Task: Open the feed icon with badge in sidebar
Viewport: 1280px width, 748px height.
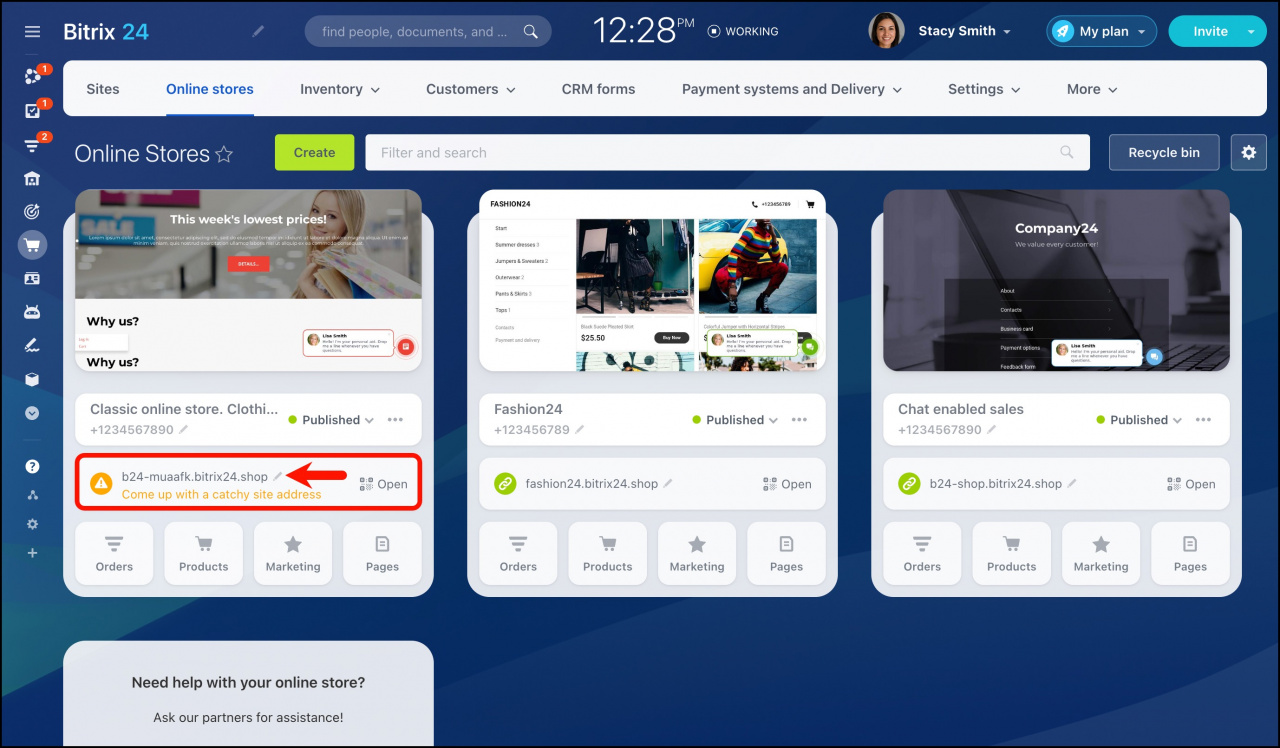Action: (x=32, y=76)
